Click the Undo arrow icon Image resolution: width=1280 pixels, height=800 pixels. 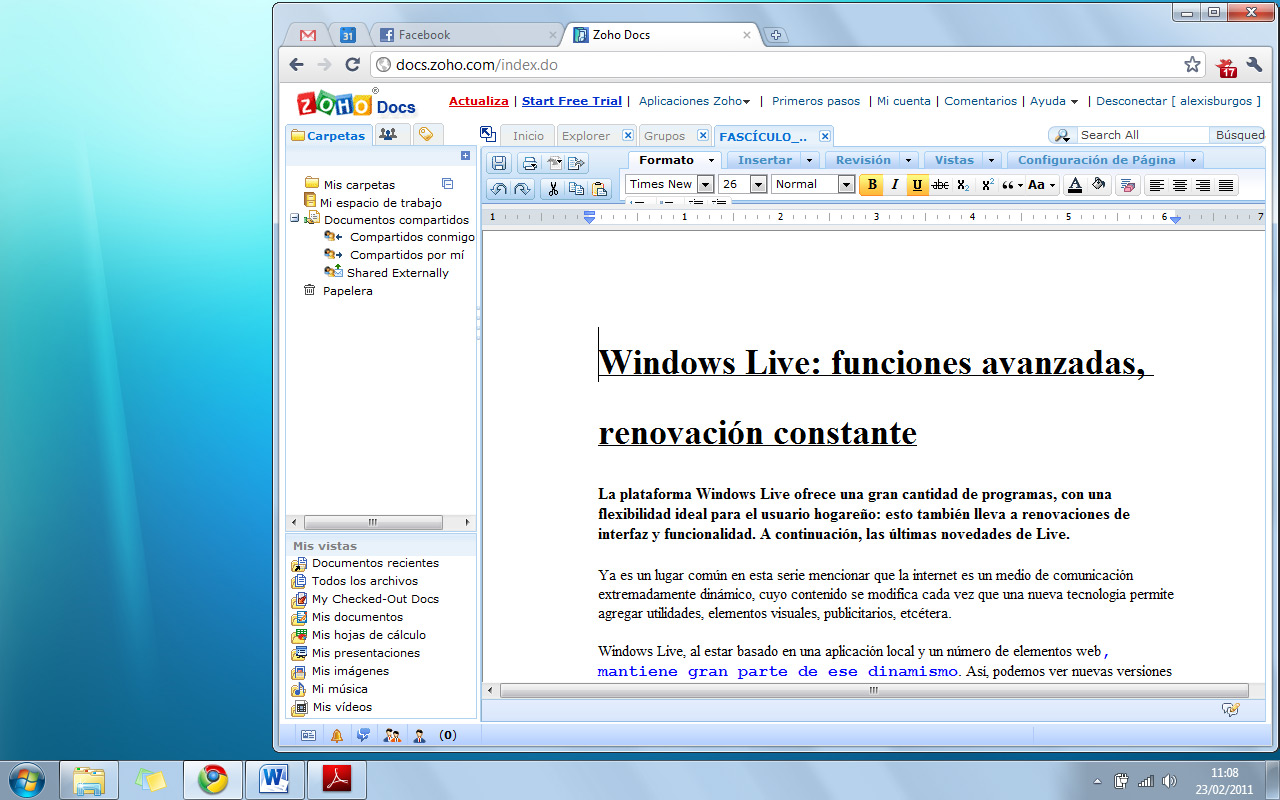[499, 188]
